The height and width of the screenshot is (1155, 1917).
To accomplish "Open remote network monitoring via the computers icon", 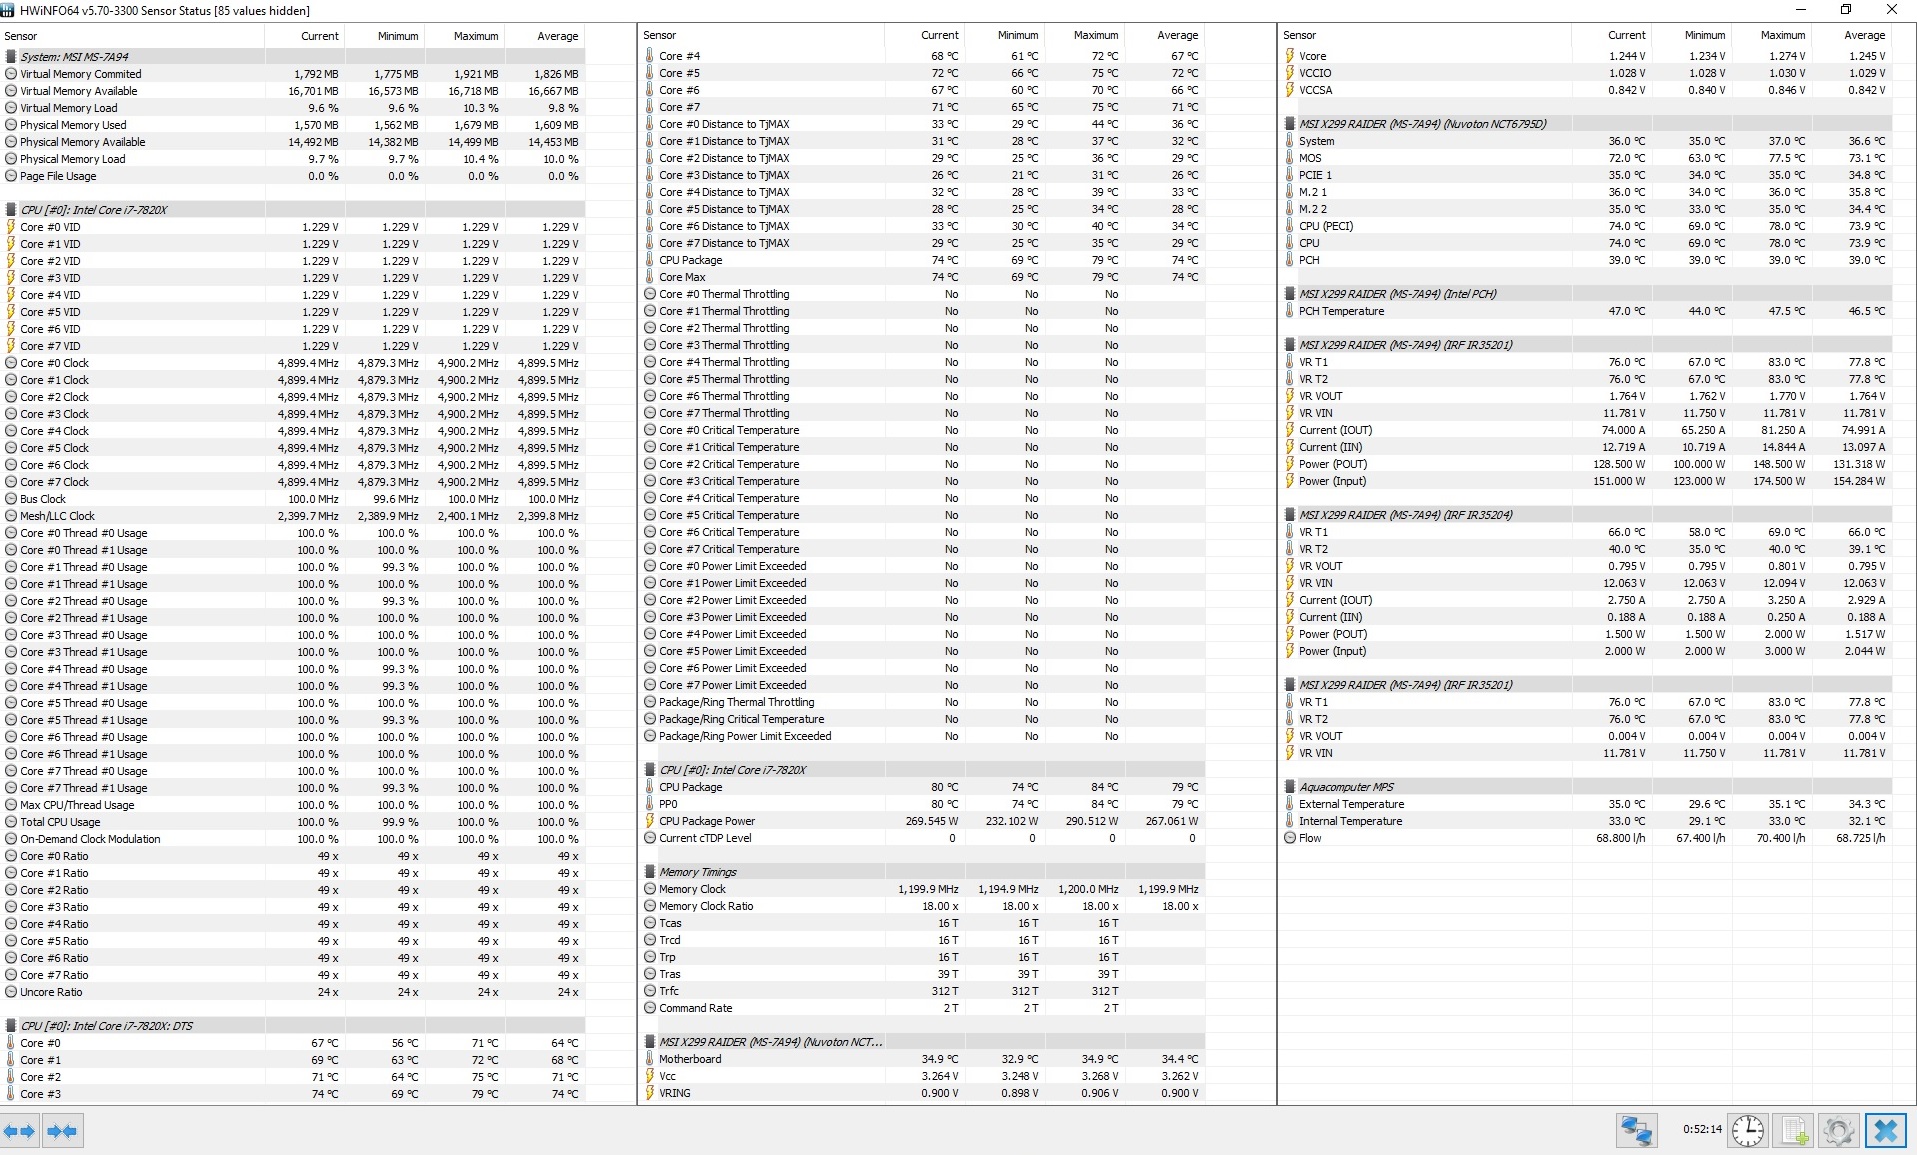I will pos(1636,1131).
